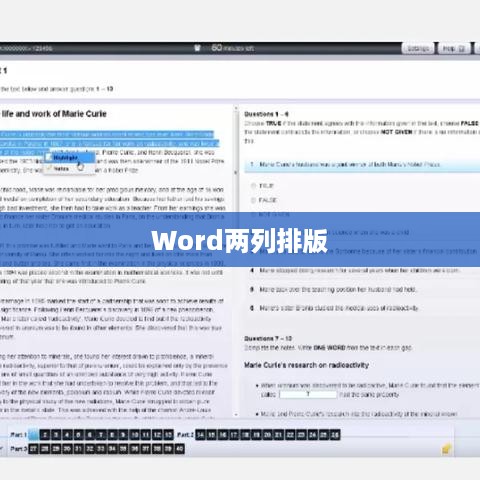Screen dimensions: 480x480
Task: Click the timer clock icon
Action: point(197,48)
